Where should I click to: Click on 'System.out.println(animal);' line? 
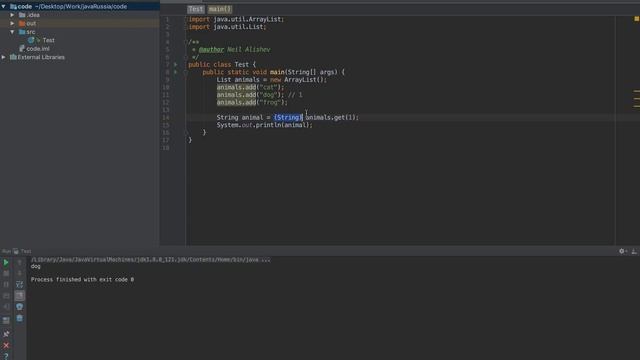[x=264, y=125]
